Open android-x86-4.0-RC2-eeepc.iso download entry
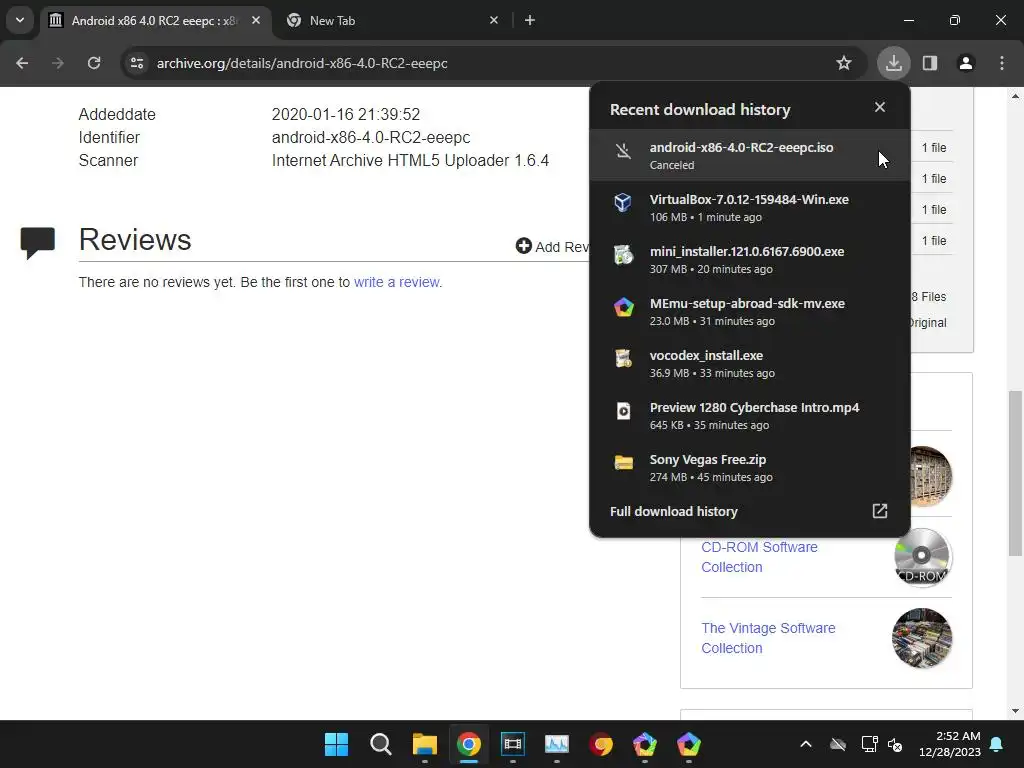This screenshot has height=768, width=1024. pyautogui.click(x=750, y=155)
